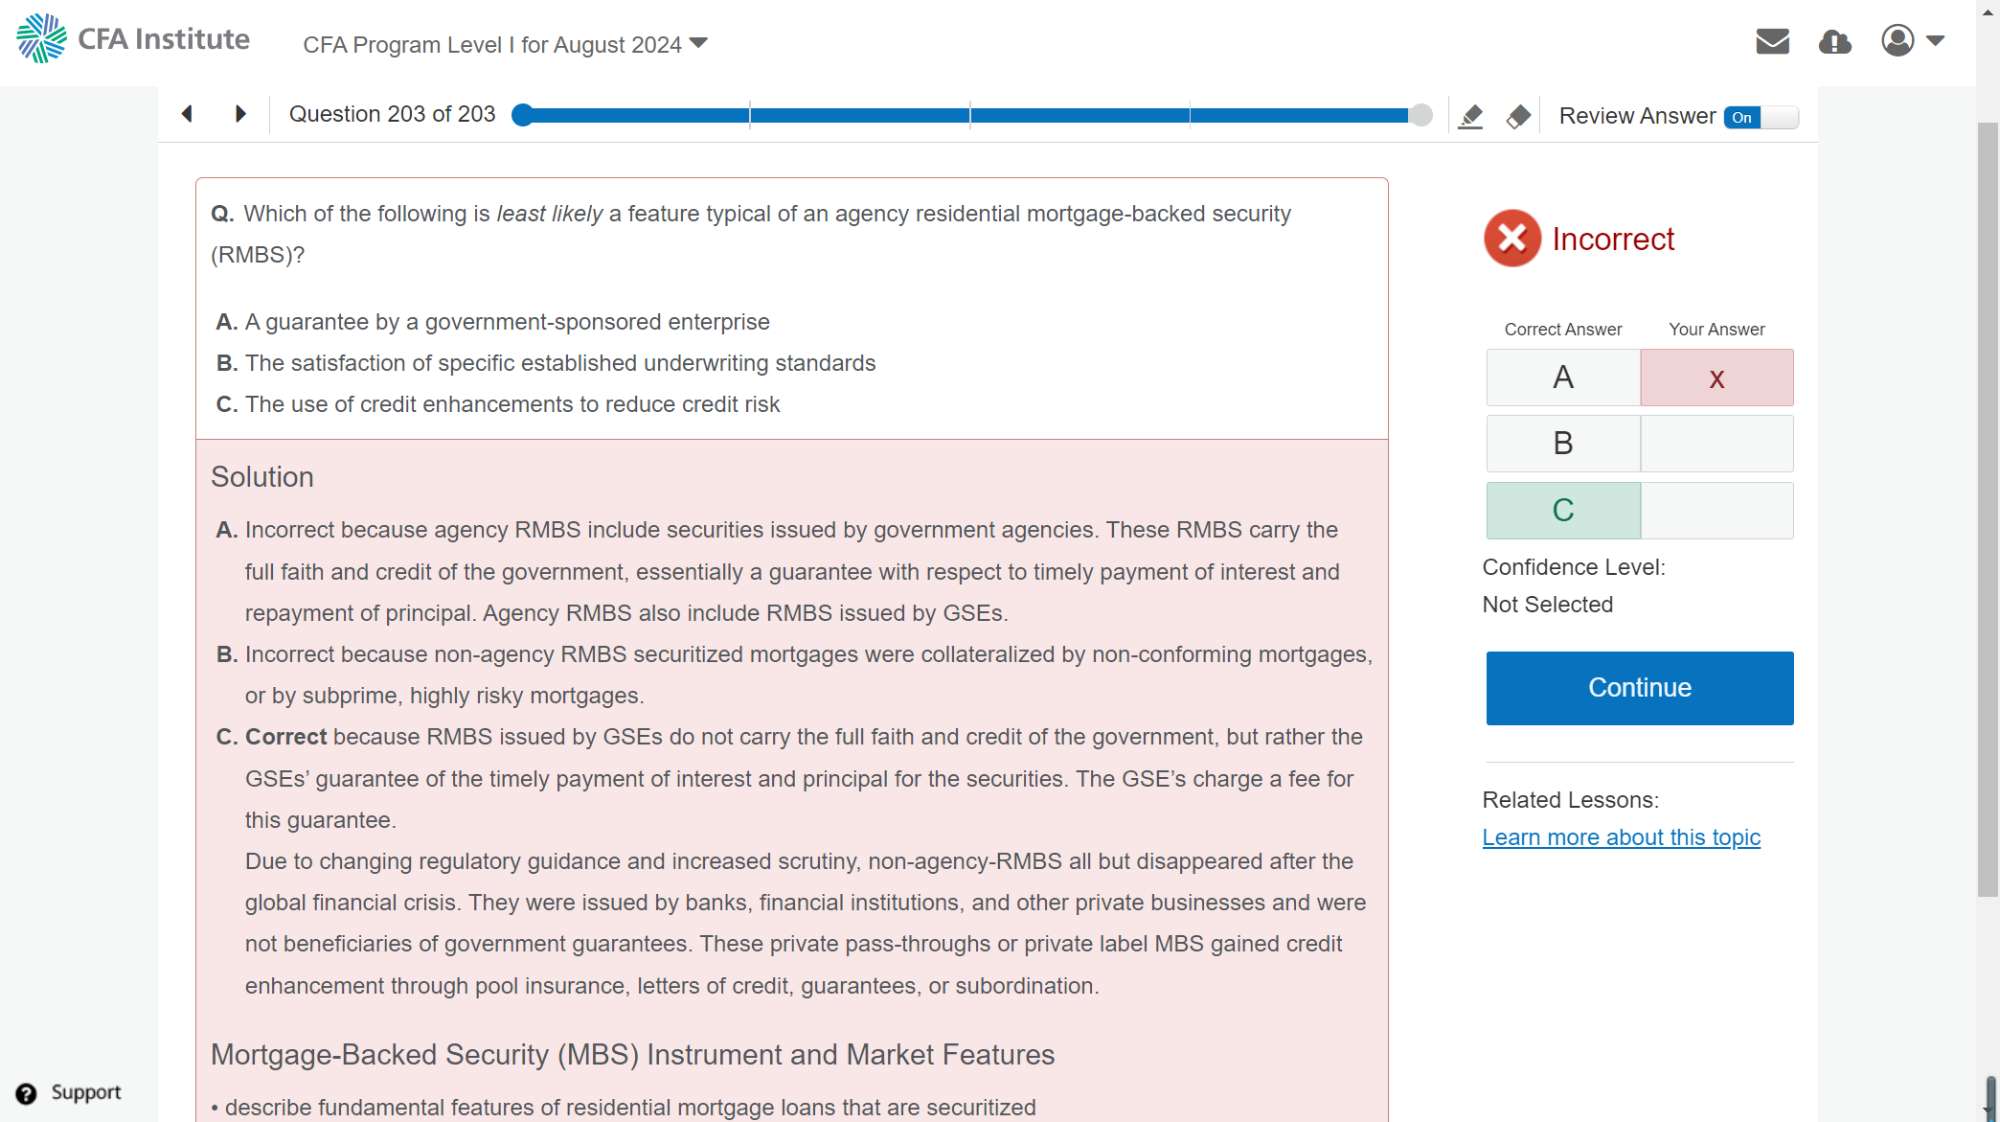Click the question progress slider handle

tap(1420, 115)
